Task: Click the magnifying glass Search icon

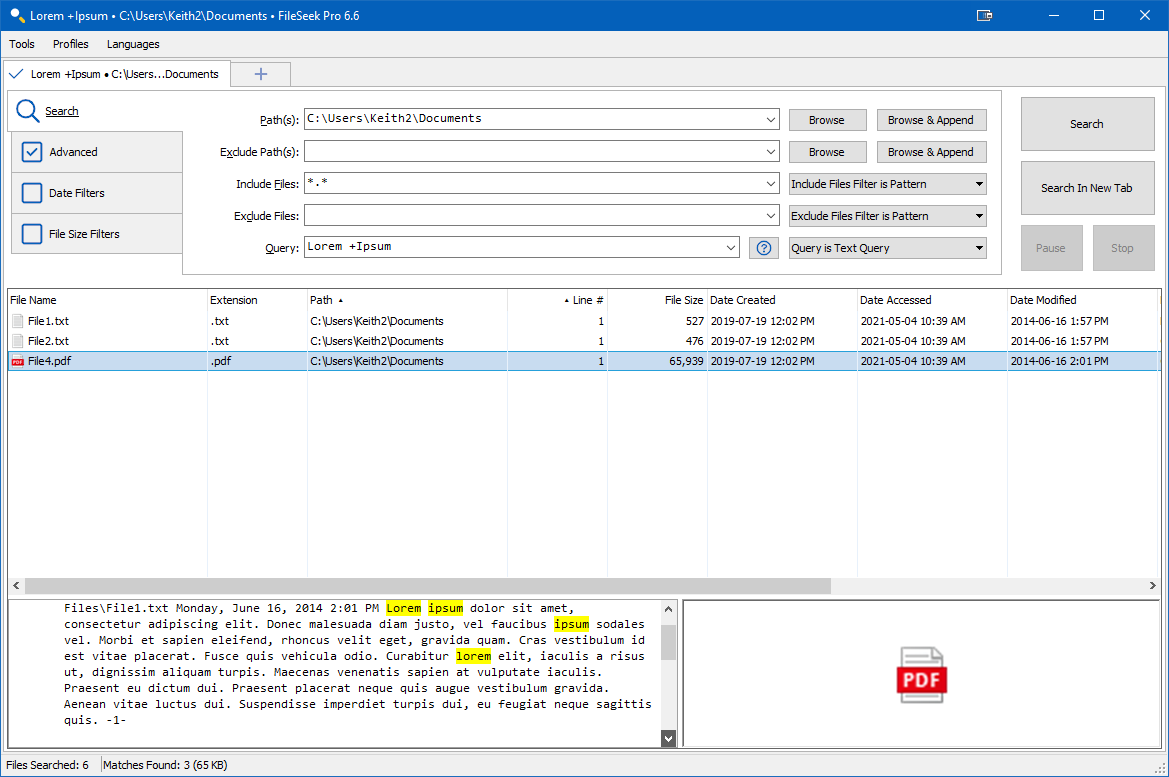Action: coord(28,111)
